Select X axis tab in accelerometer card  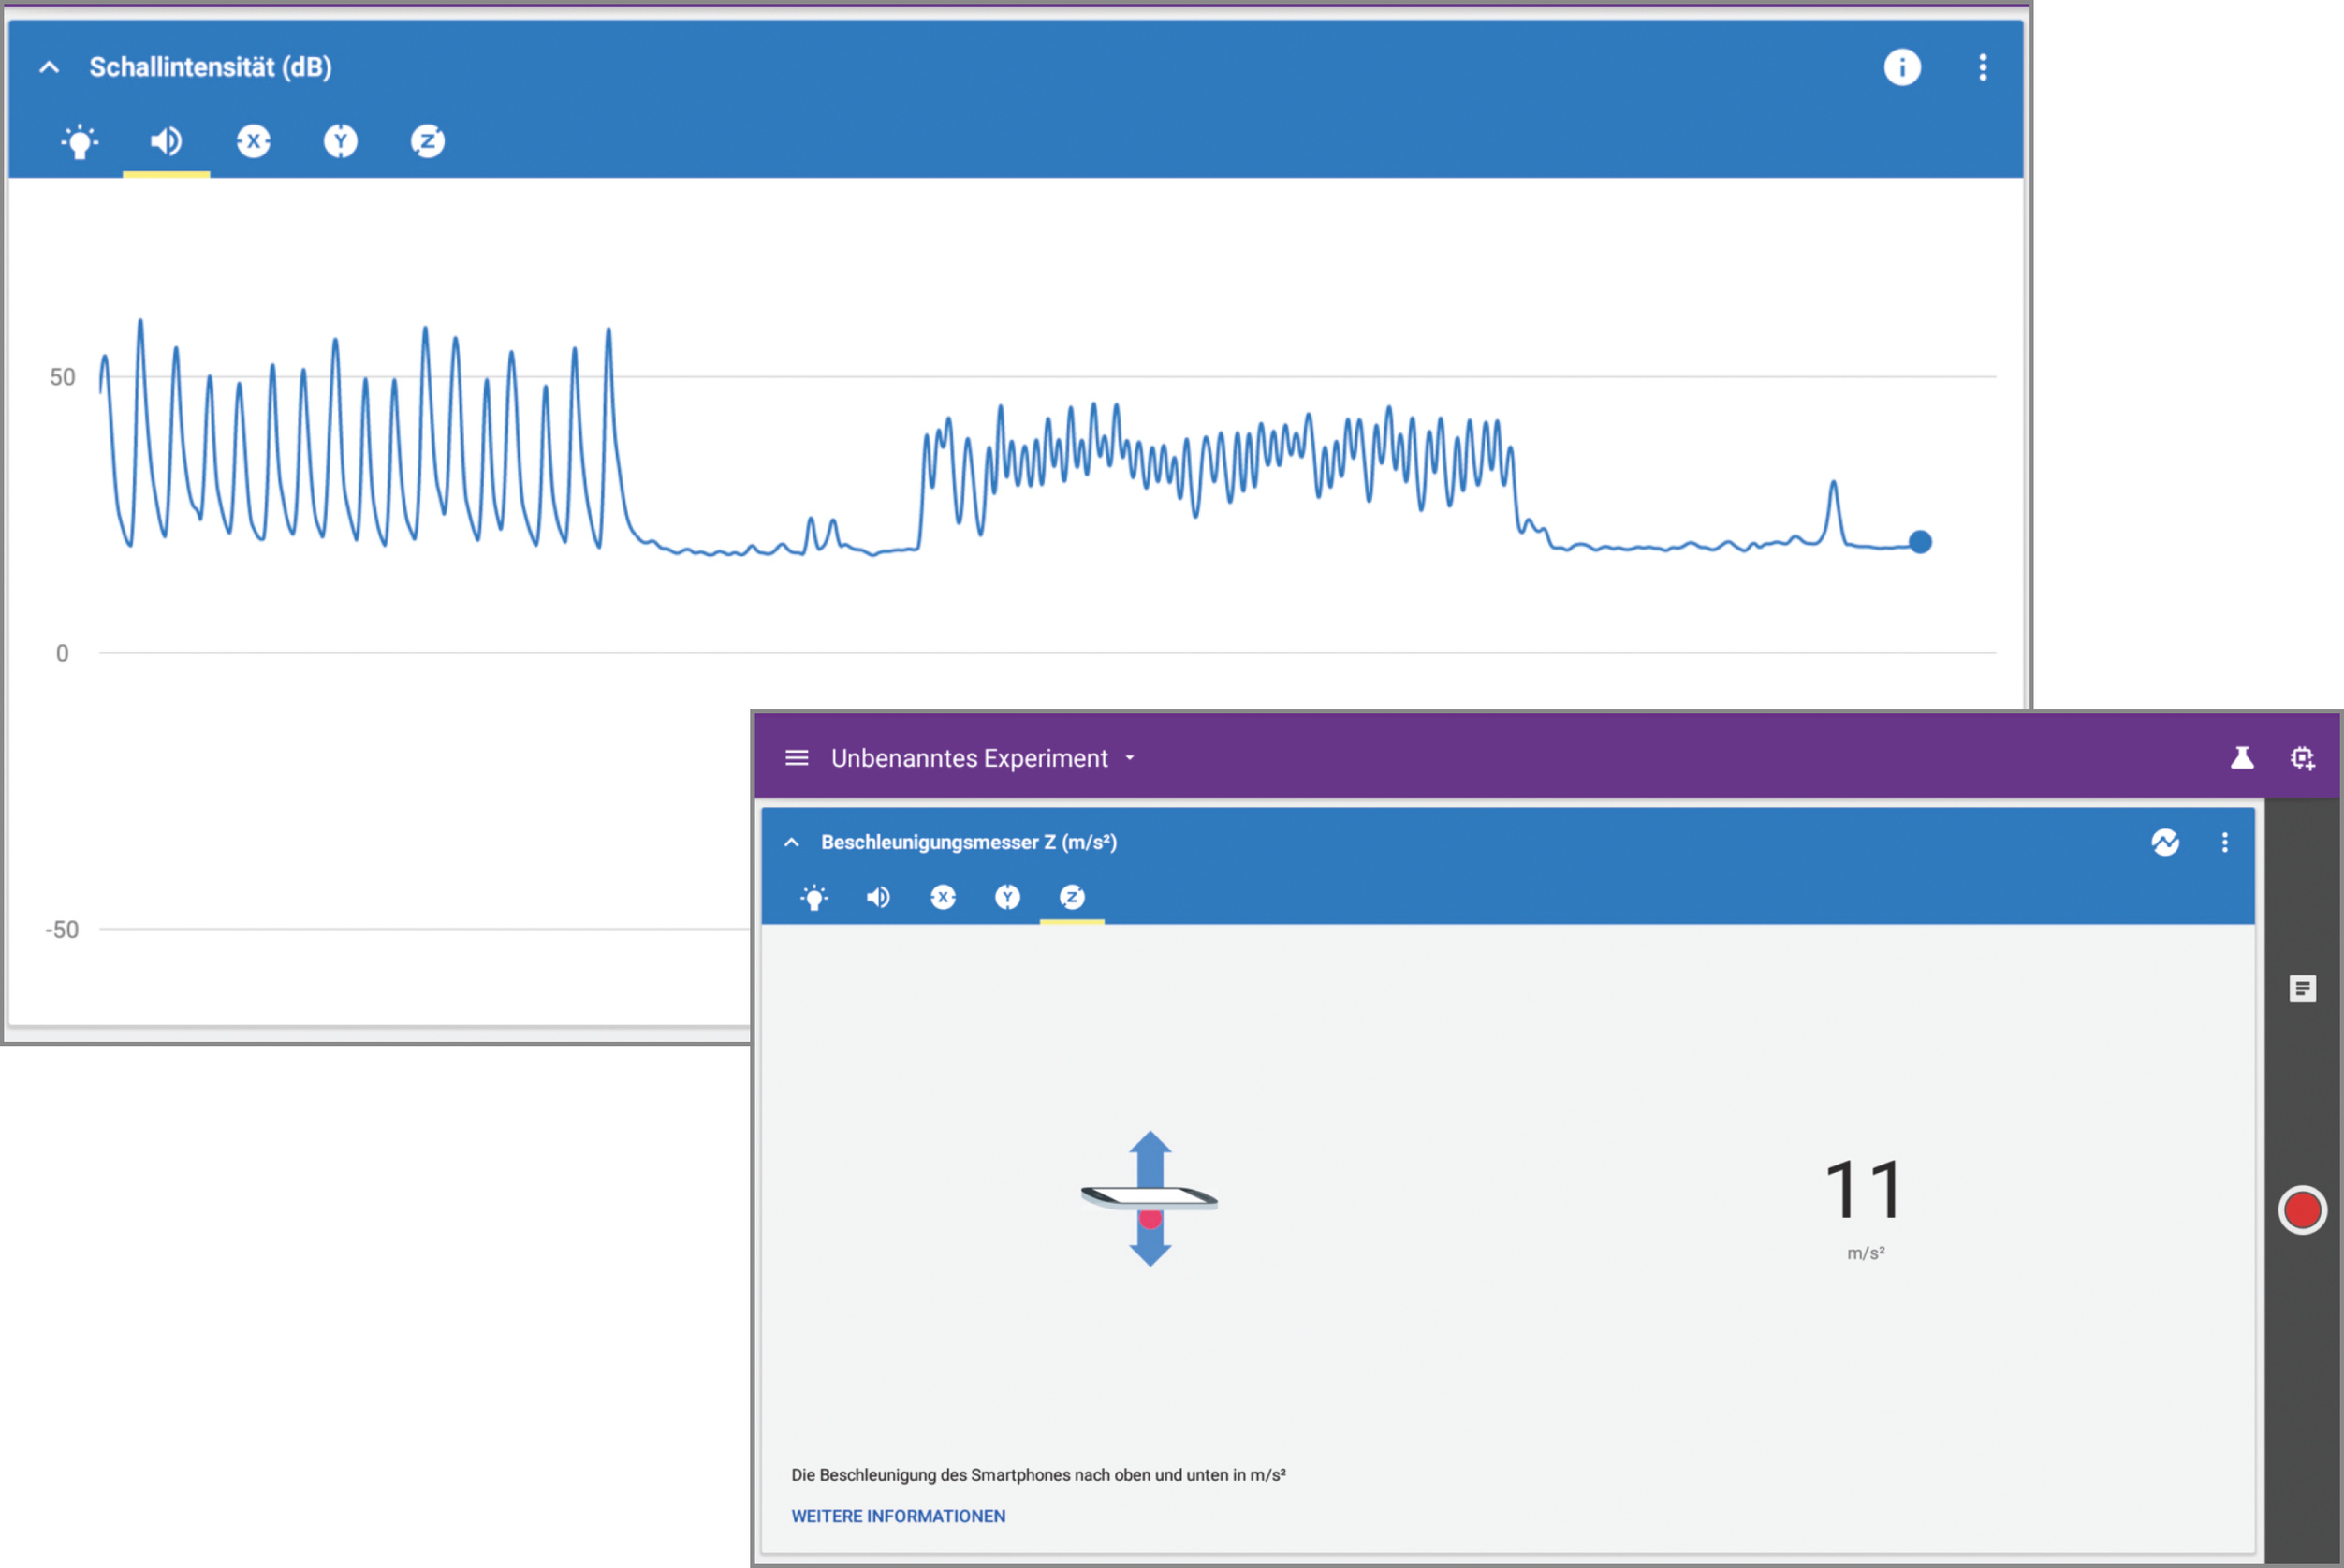942,897
